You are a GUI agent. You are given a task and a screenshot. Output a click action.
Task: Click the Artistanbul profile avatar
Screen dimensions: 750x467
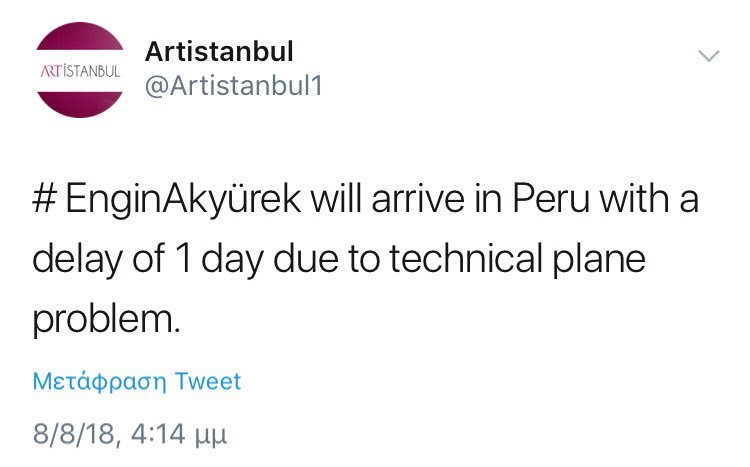click(x=79, y=71)
